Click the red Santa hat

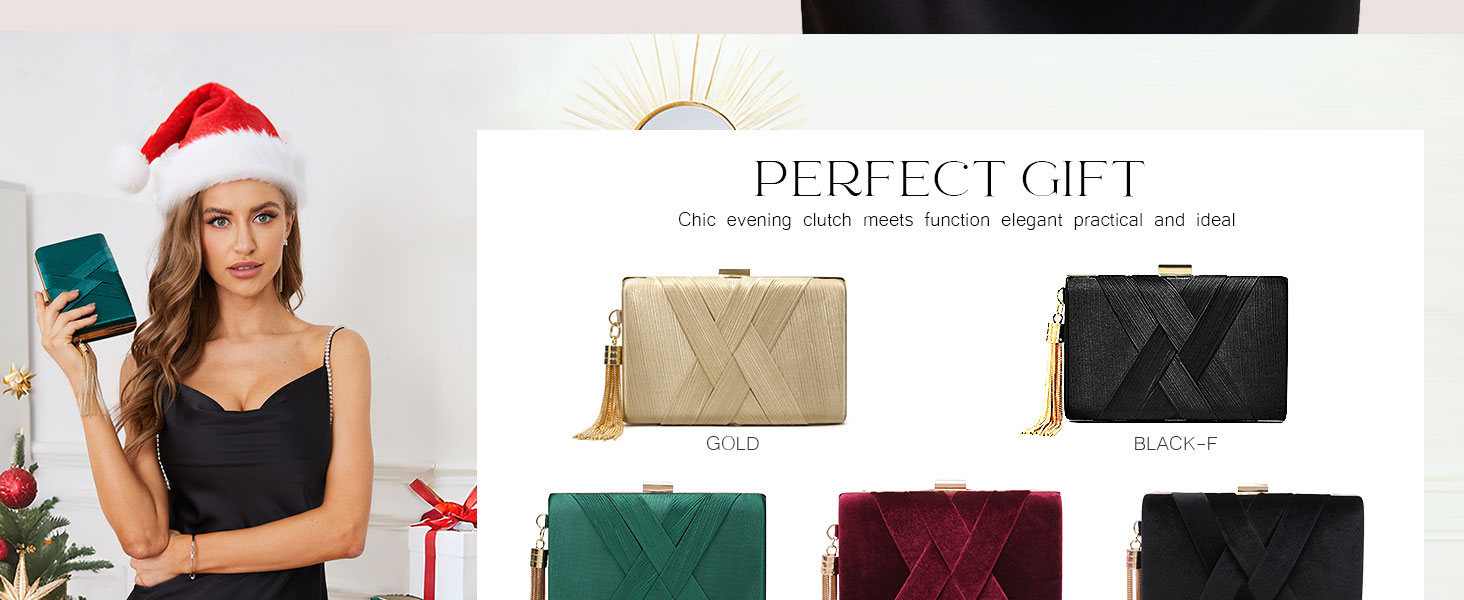coord(210,145)
